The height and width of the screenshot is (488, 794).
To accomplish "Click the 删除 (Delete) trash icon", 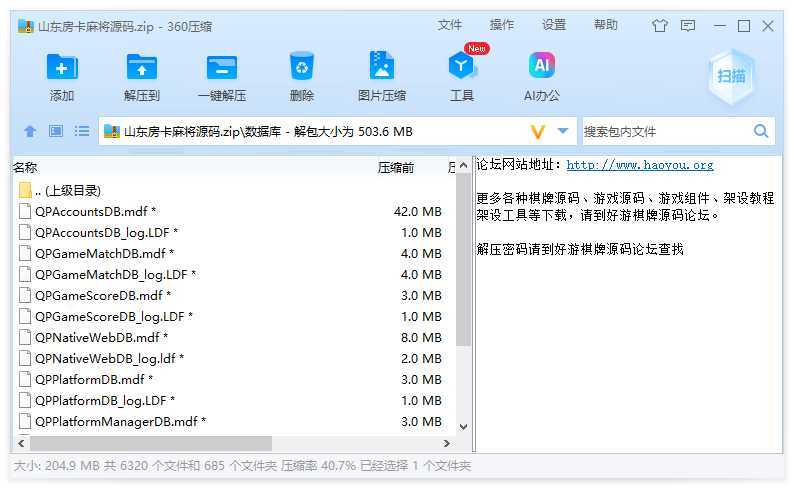I will click(302, 66).
